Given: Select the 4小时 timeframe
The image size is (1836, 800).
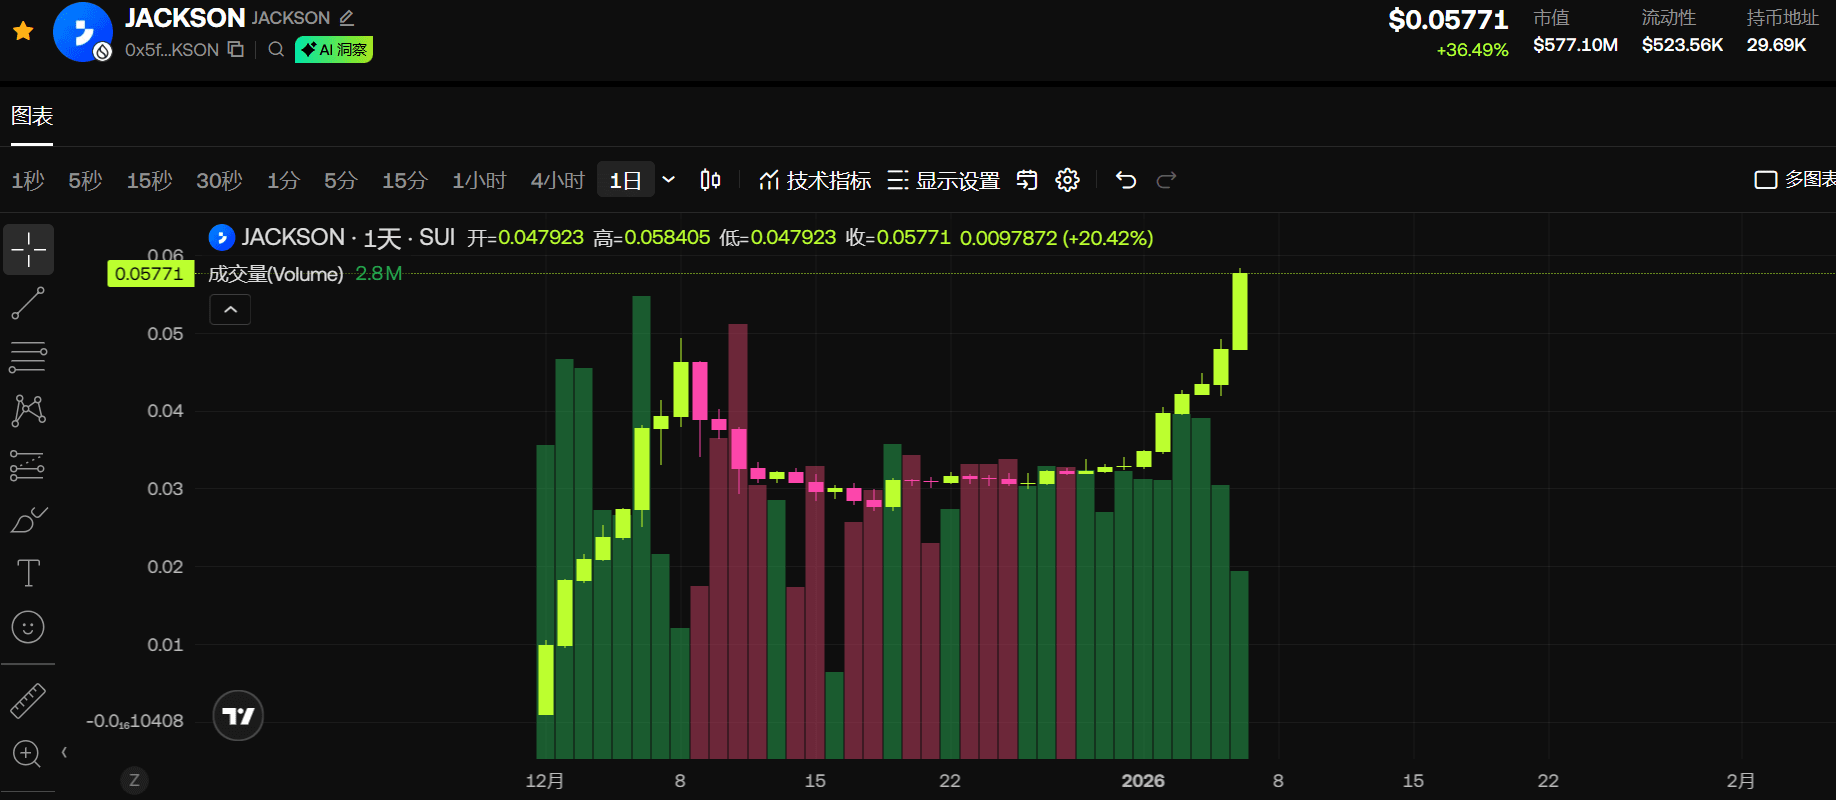Looking at the screenshot, I should tap(557, 180).
